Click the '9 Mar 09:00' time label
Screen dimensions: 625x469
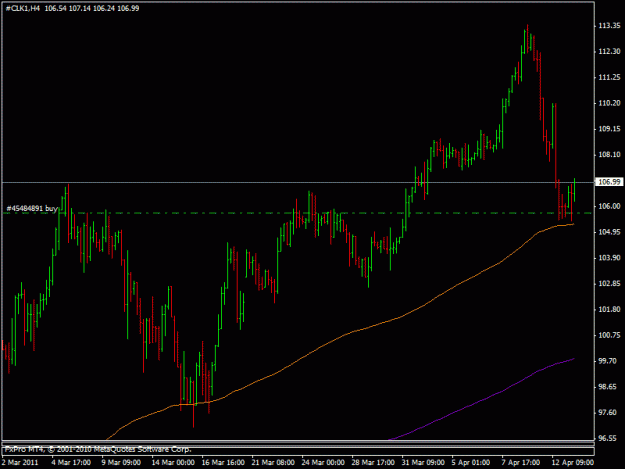(x=121, y=463)
